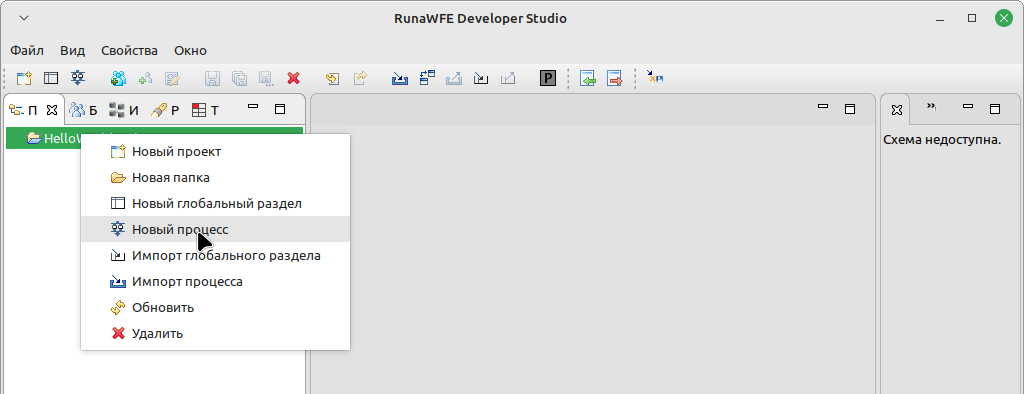
Task: Maximize the RunaWFE Developer Studio window
Action: [972, 18]
